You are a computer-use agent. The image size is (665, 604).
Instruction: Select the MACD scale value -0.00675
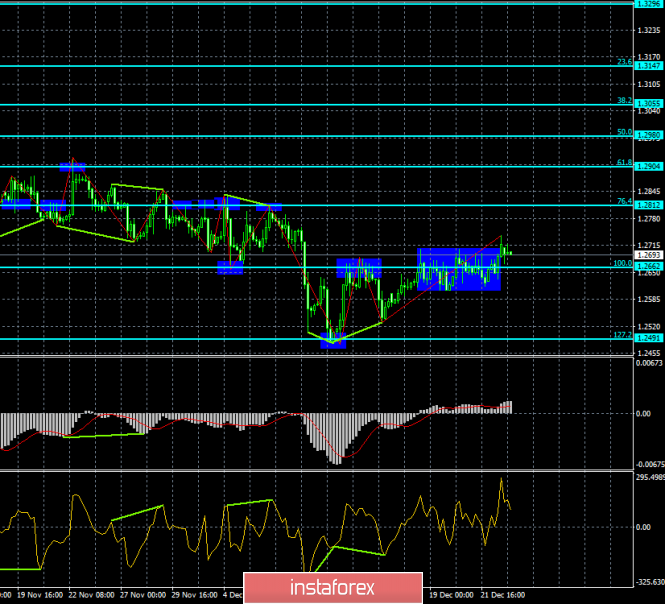(649, 464)
